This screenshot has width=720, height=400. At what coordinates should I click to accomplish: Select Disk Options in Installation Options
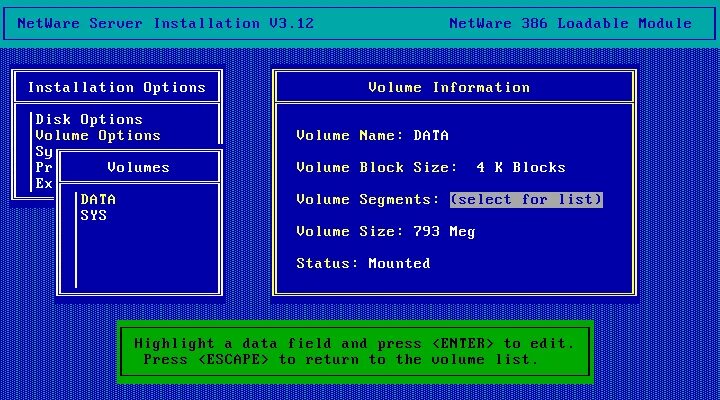(x=89, y=119)
